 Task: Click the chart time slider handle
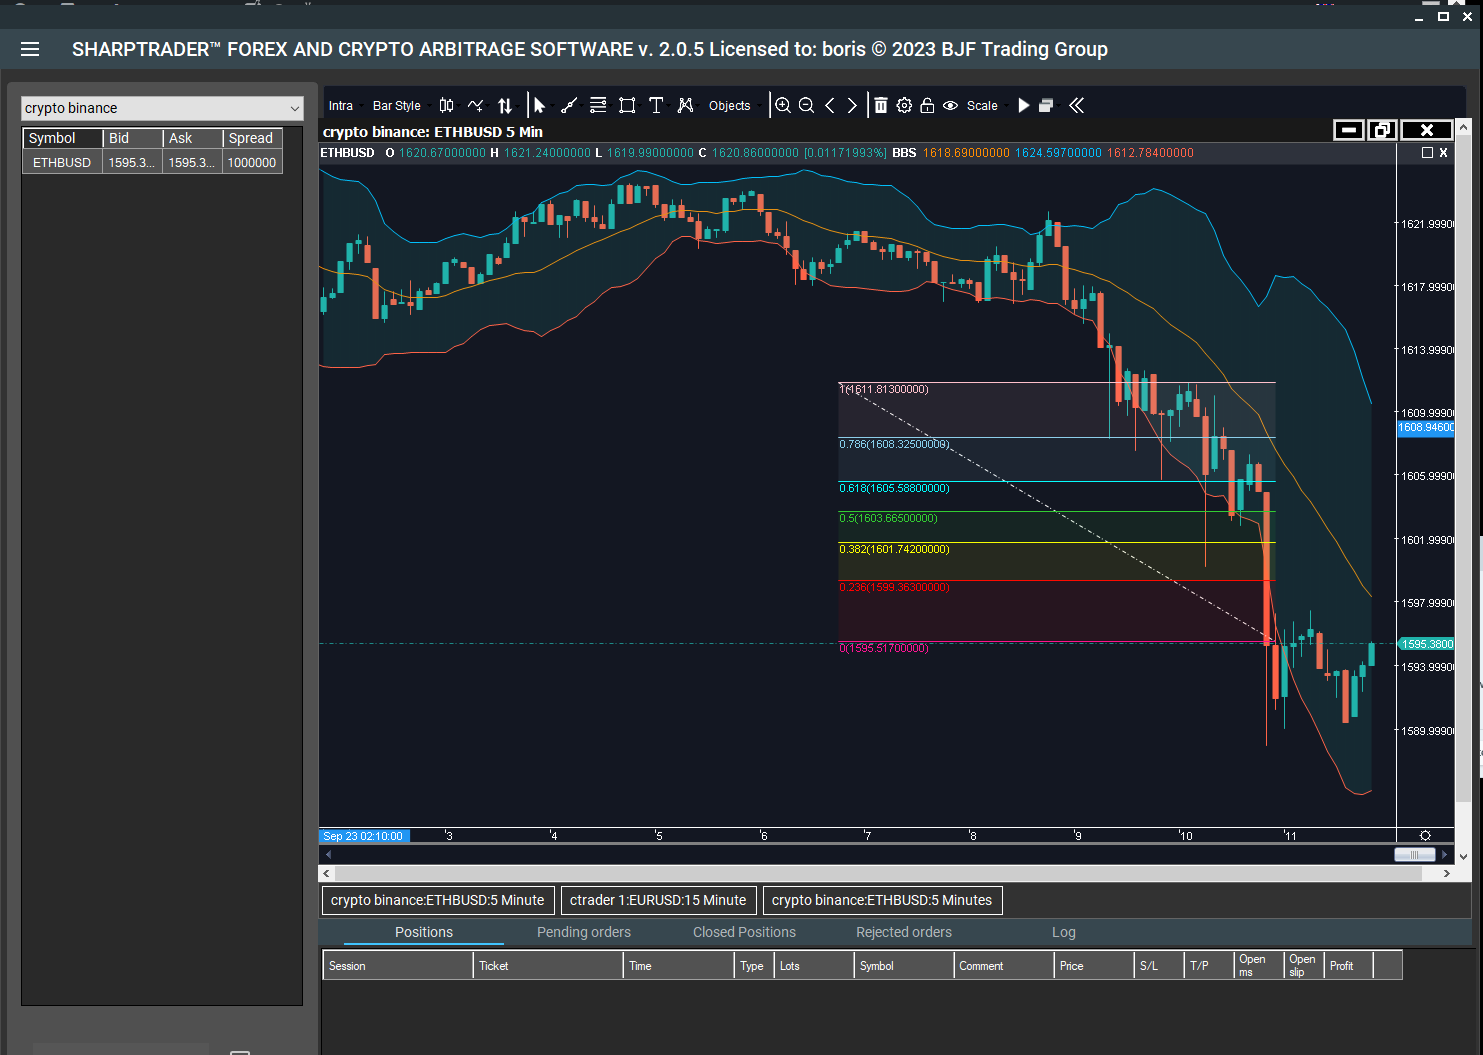point(1415,855)
